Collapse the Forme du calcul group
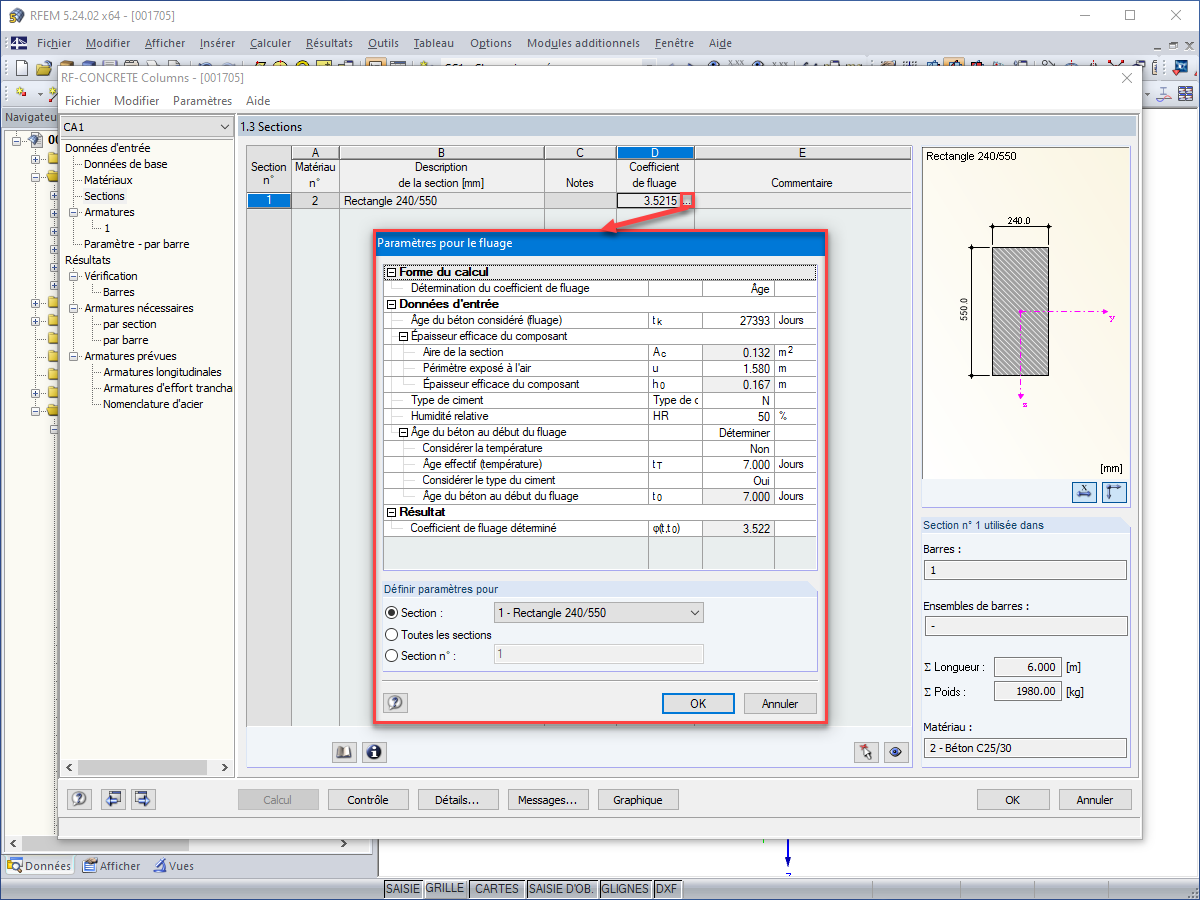The width and height of the screenshot is (1200, 900). coord(391,272)
